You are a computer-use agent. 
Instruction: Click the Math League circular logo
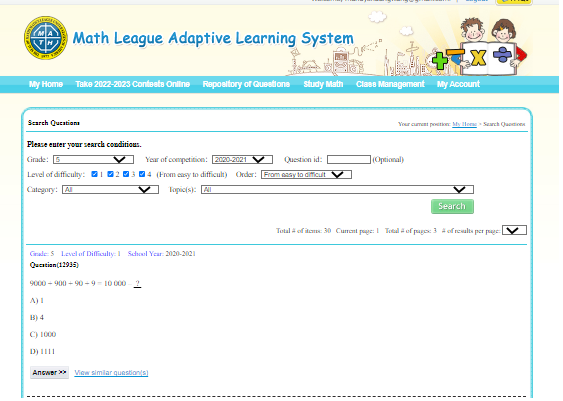click(46, 38)
